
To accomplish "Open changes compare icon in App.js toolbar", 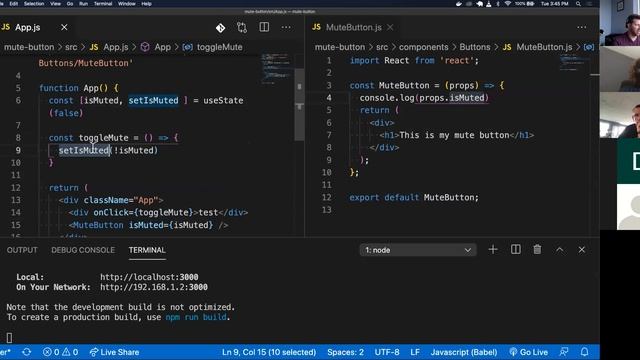I will (x=242, y=28).
